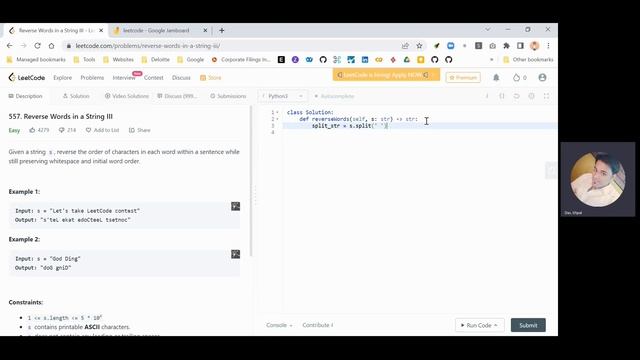Collapse code fold on line 2
Screen dimensions: 640x360
coord(278,119)
